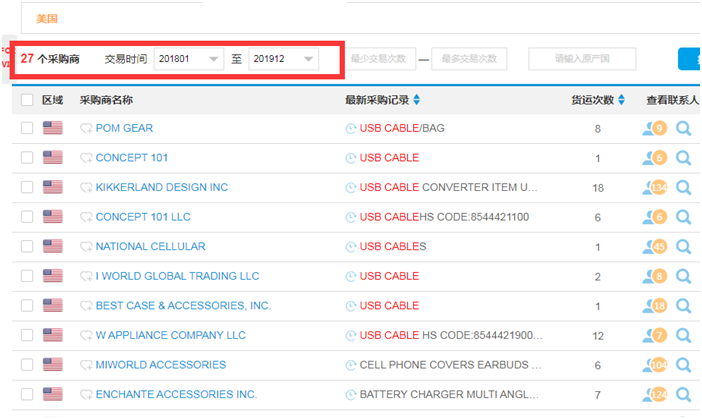Tick the select-all checkbox in the table header
This screenshot has height=419, width=702.
[27, 100]
